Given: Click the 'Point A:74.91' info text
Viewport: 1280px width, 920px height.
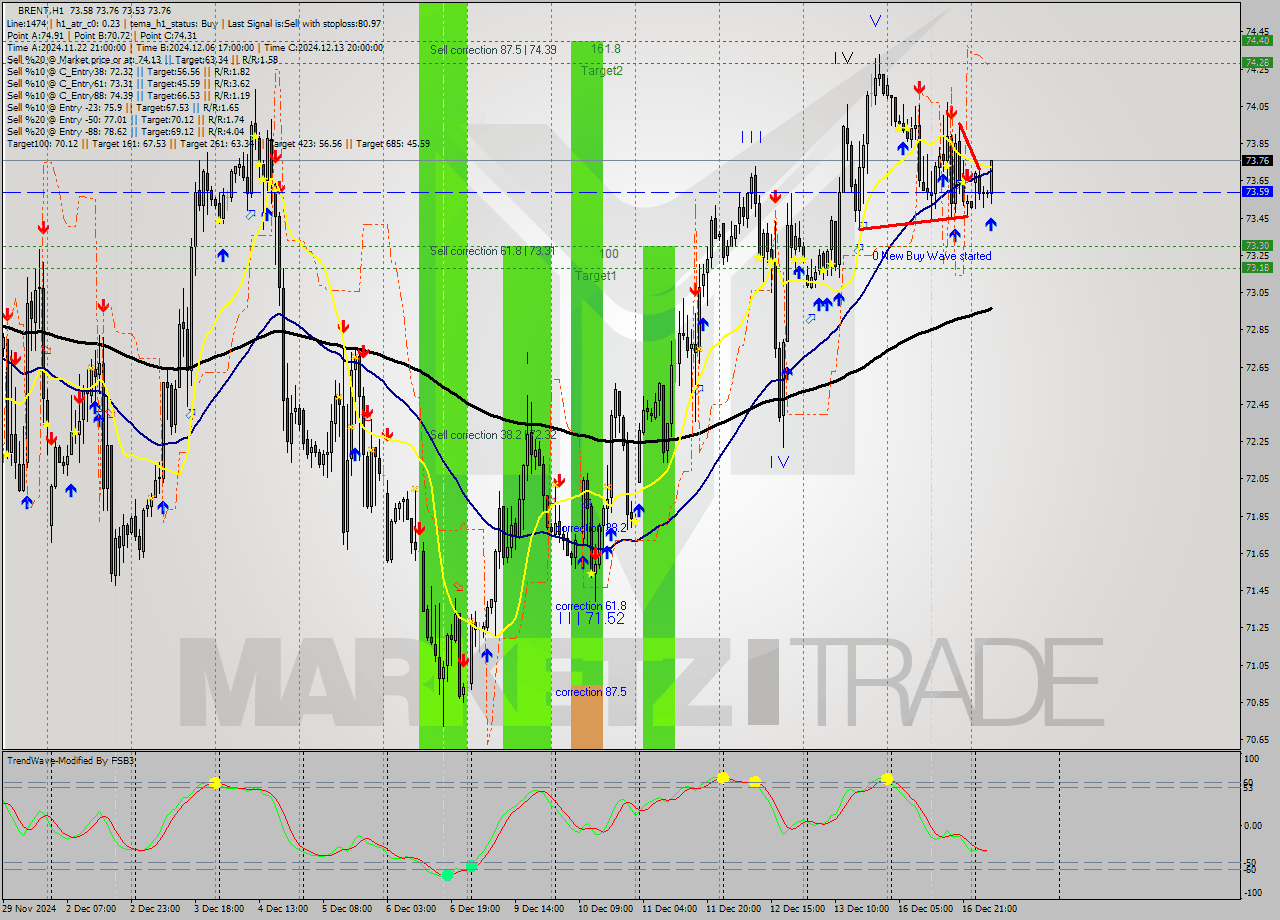Looking at the screenshot, I should pos(37,35).
